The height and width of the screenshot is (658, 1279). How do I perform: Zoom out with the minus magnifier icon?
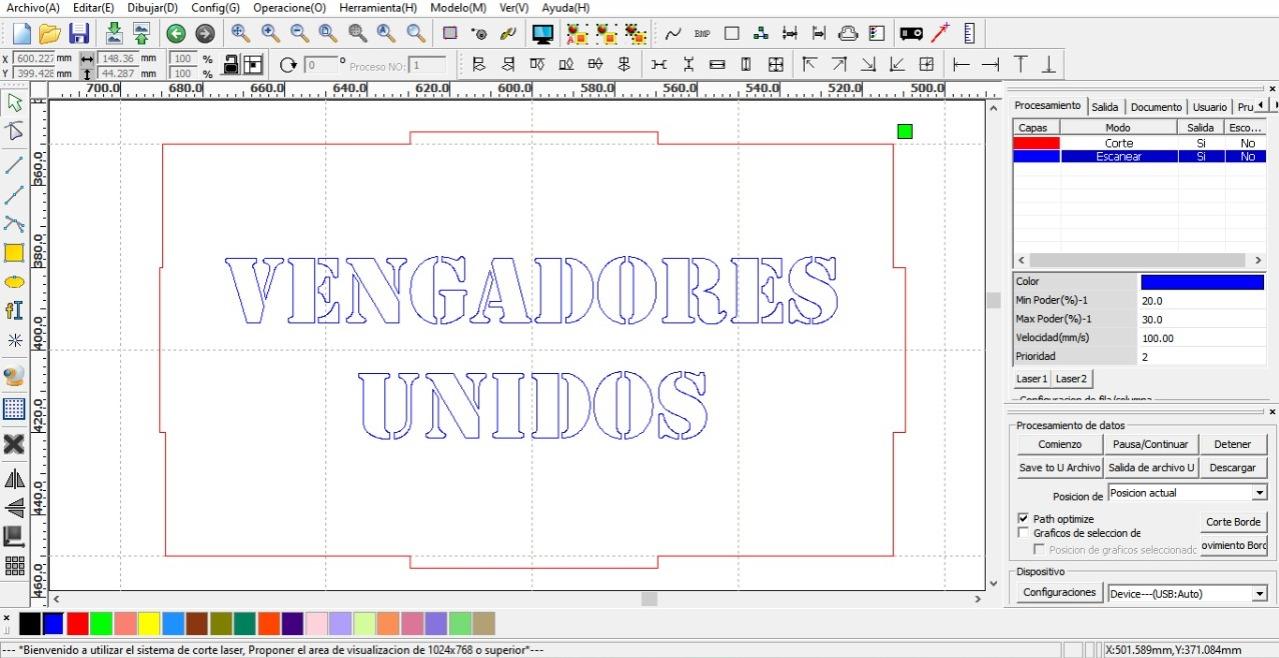(299, 34)
